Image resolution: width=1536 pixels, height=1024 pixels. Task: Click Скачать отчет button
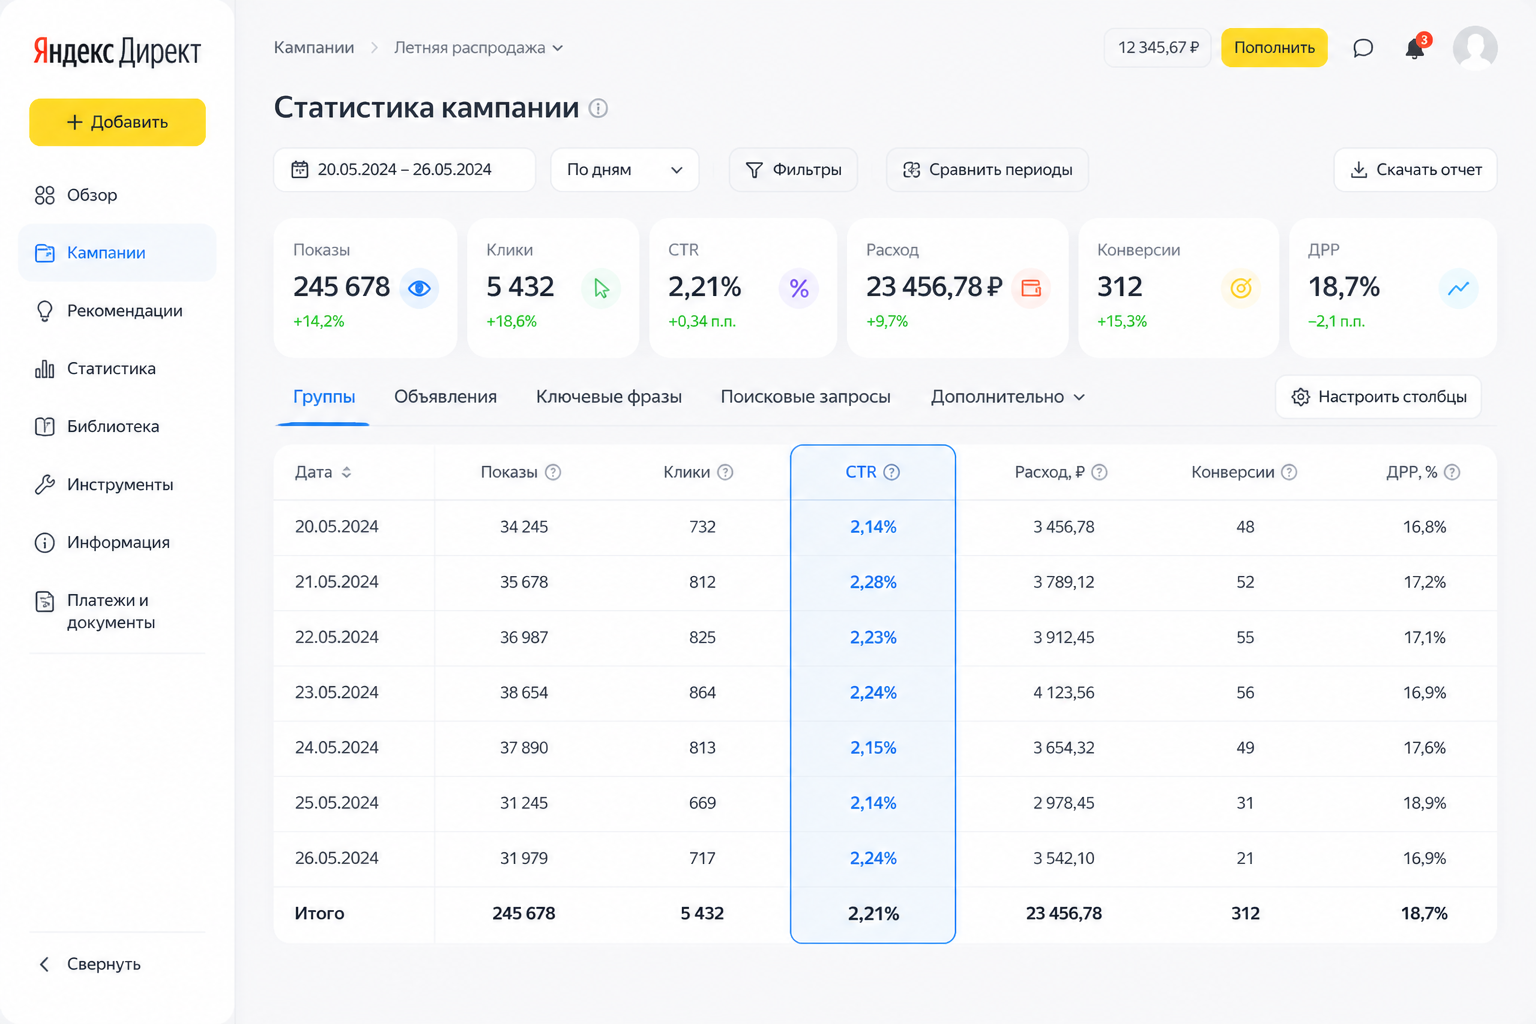click(1415, 170)
